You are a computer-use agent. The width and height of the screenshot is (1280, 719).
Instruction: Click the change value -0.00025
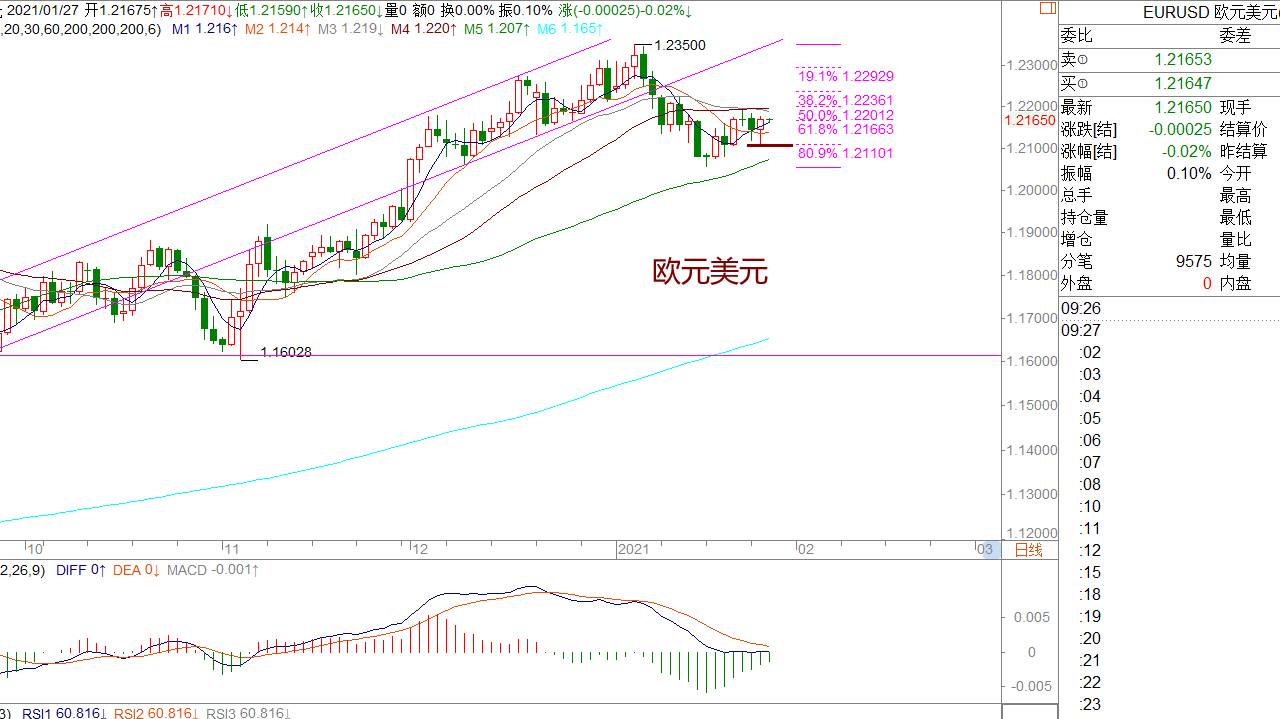tap(1180, 129)
